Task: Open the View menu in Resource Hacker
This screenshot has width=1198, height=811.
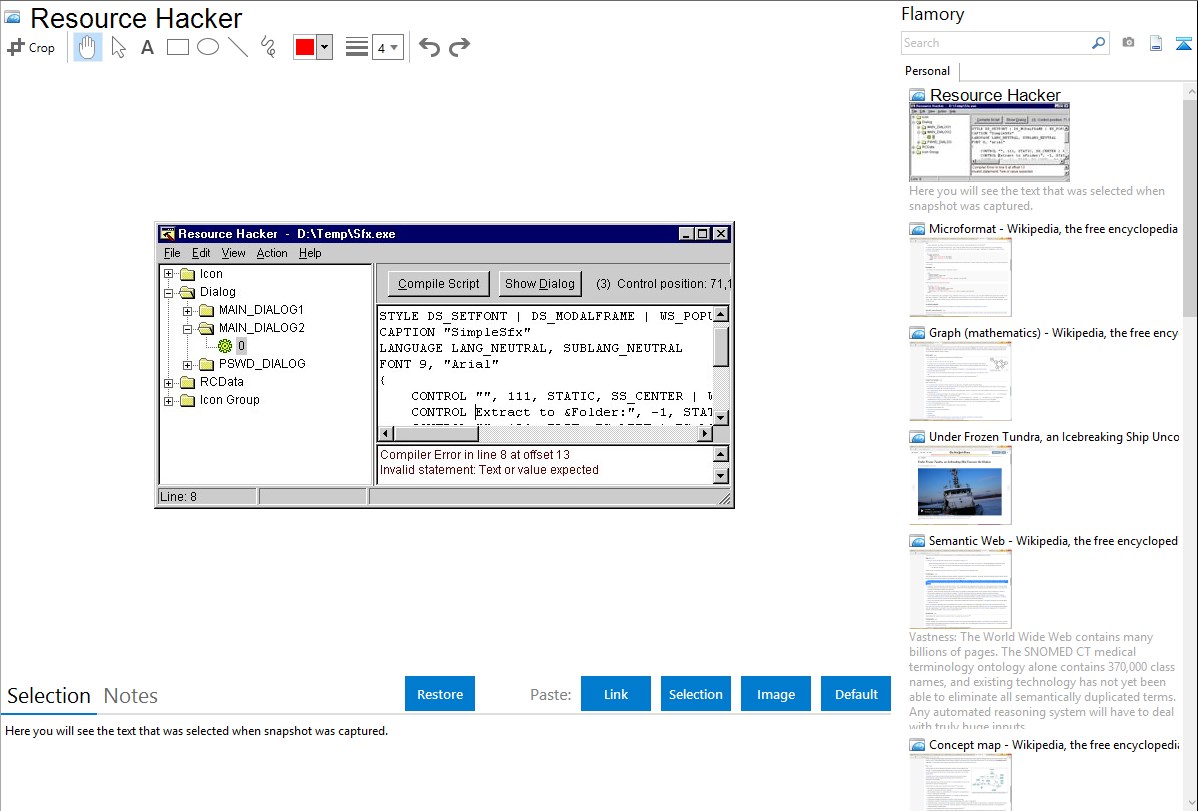Action: 233,253
